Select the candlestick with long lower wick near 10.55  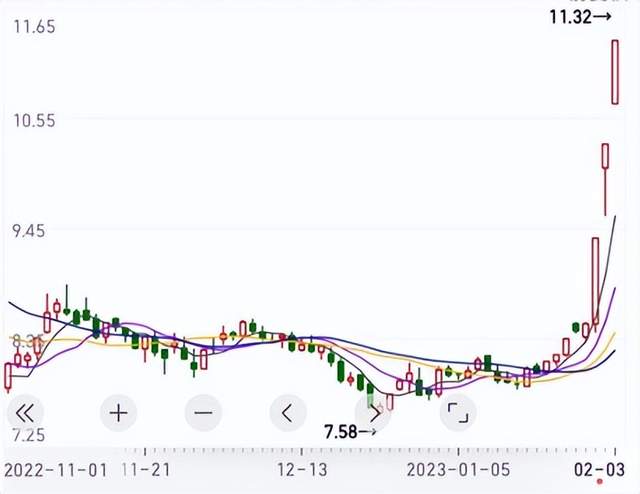point(605,180)
